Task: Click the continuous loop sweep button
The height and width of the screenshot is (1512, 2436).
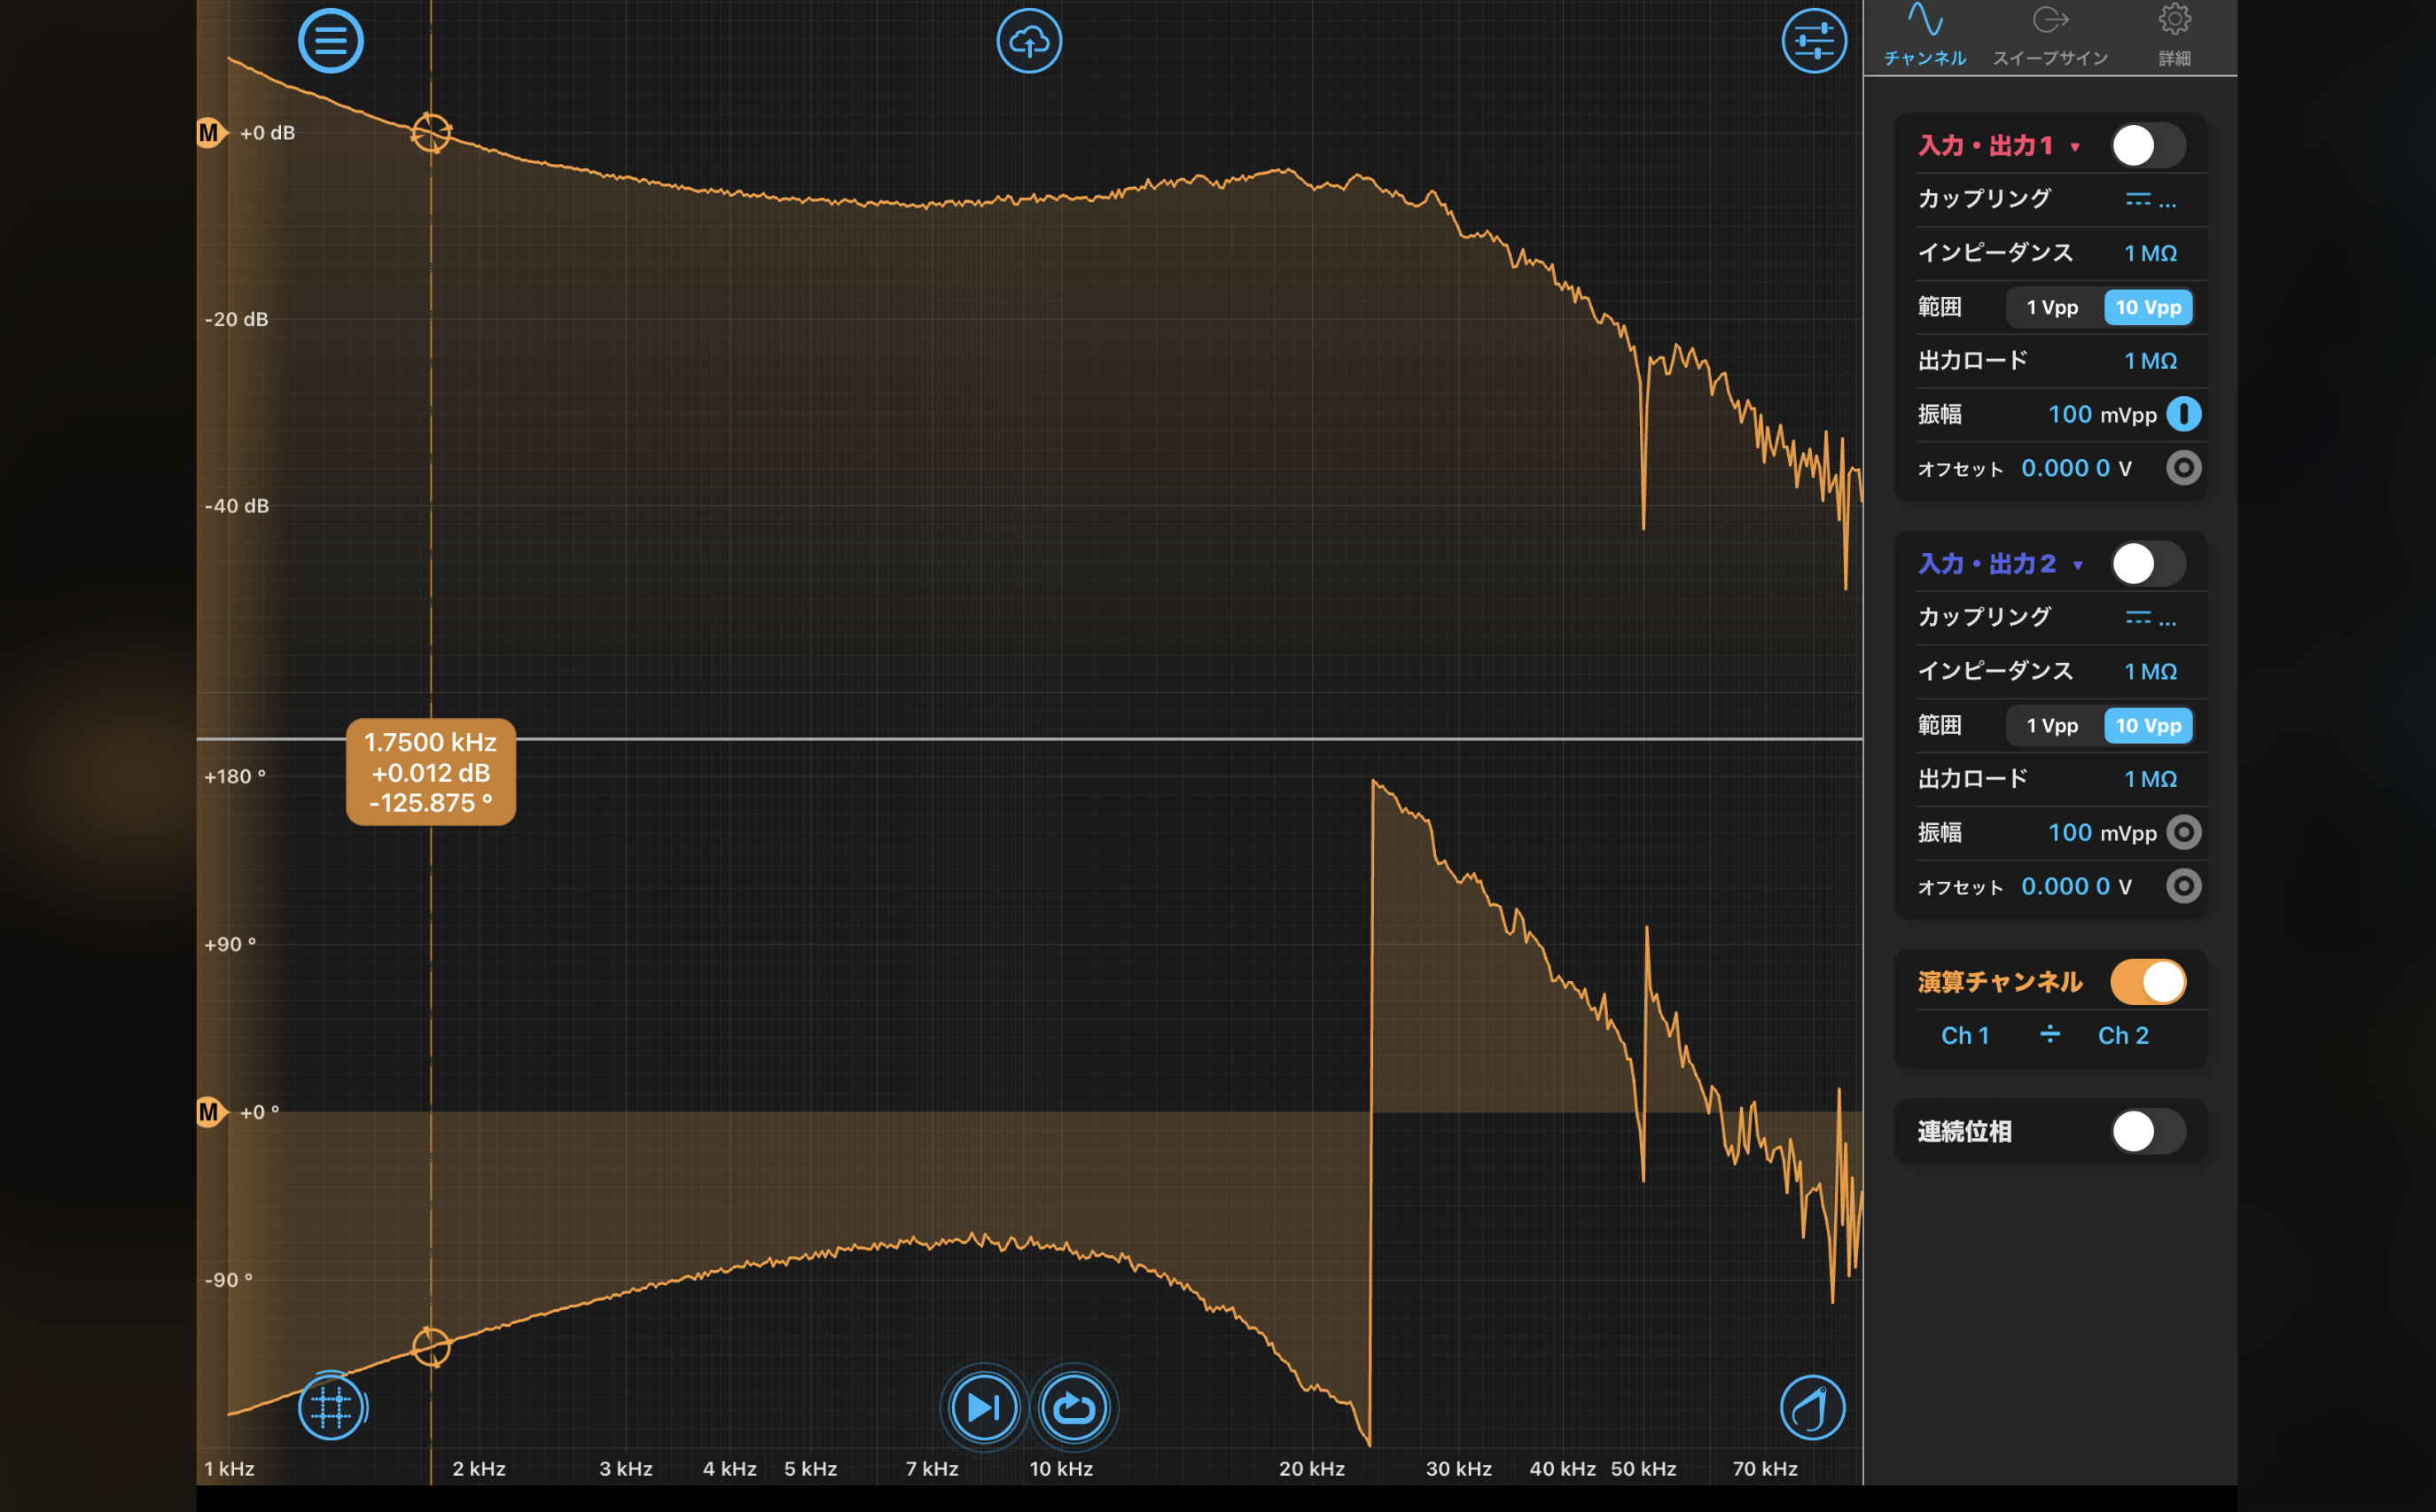Action: pyautogui.click(x=1074, y=1407)
